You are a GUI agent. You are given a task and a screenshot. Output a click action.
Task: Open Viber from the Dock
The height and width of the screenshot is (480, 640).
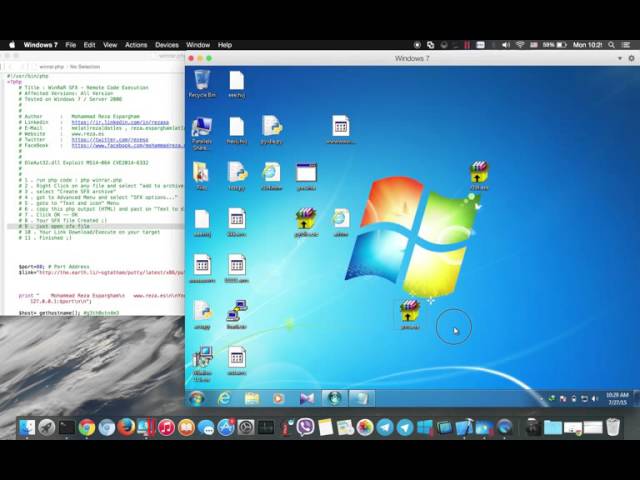[x=305, y=427]
